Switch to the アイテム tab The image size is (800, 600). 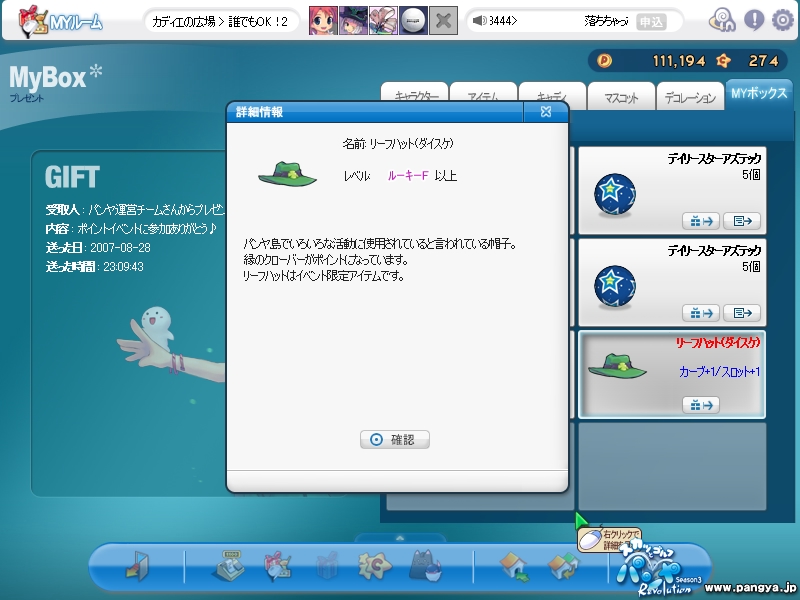(483, 95)
